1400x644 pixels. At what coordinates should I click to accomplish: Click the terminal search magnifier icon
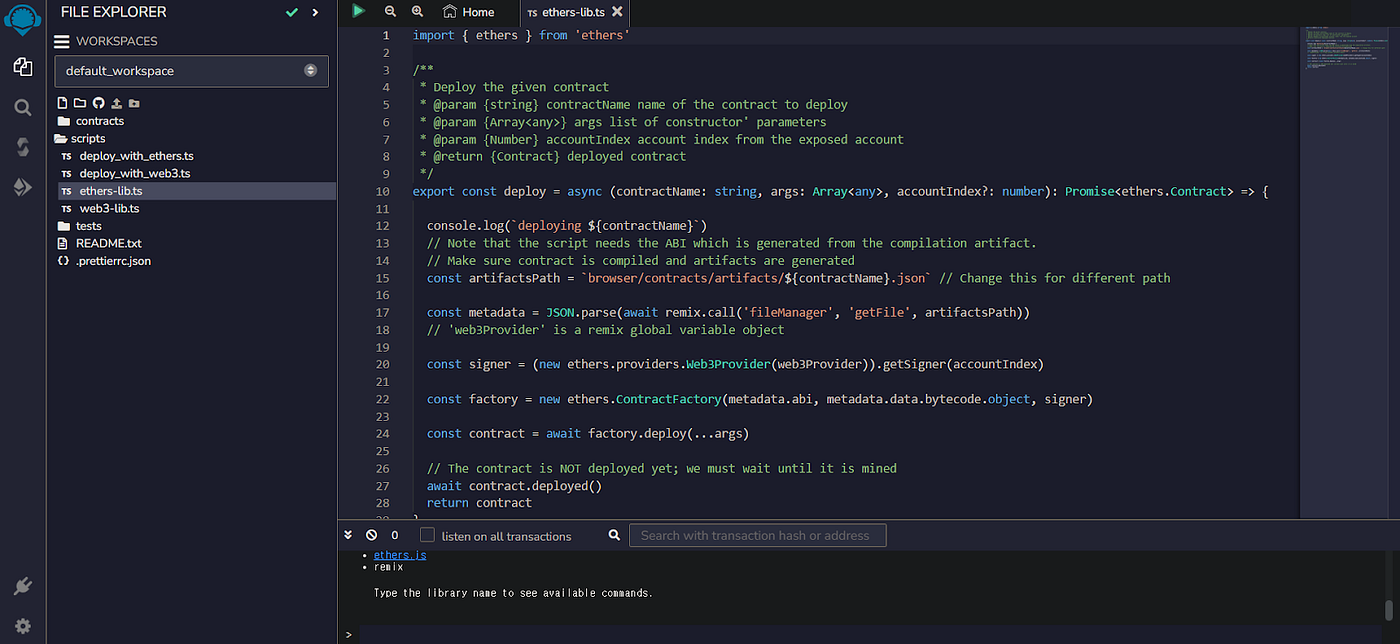click(x=614, y=535)
